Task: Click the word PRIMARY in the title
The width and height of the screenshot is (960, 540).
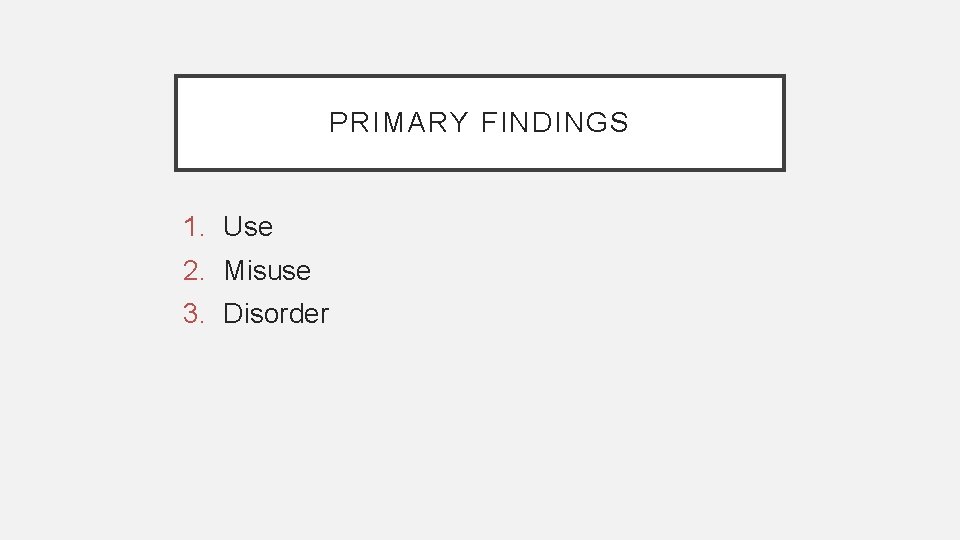Action: point(398,123)
